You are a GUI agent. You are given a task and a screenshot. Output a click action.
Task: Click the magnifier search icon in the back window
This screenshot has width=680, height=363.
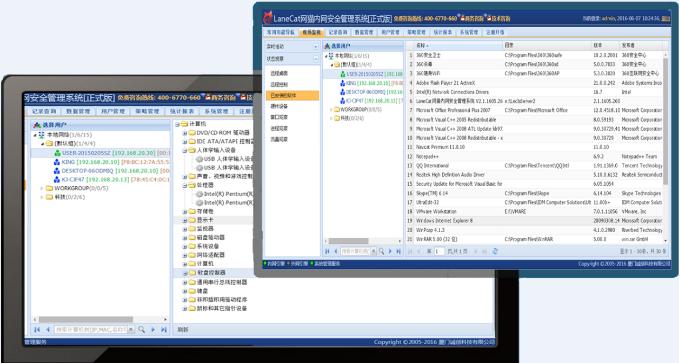[141, 330]
